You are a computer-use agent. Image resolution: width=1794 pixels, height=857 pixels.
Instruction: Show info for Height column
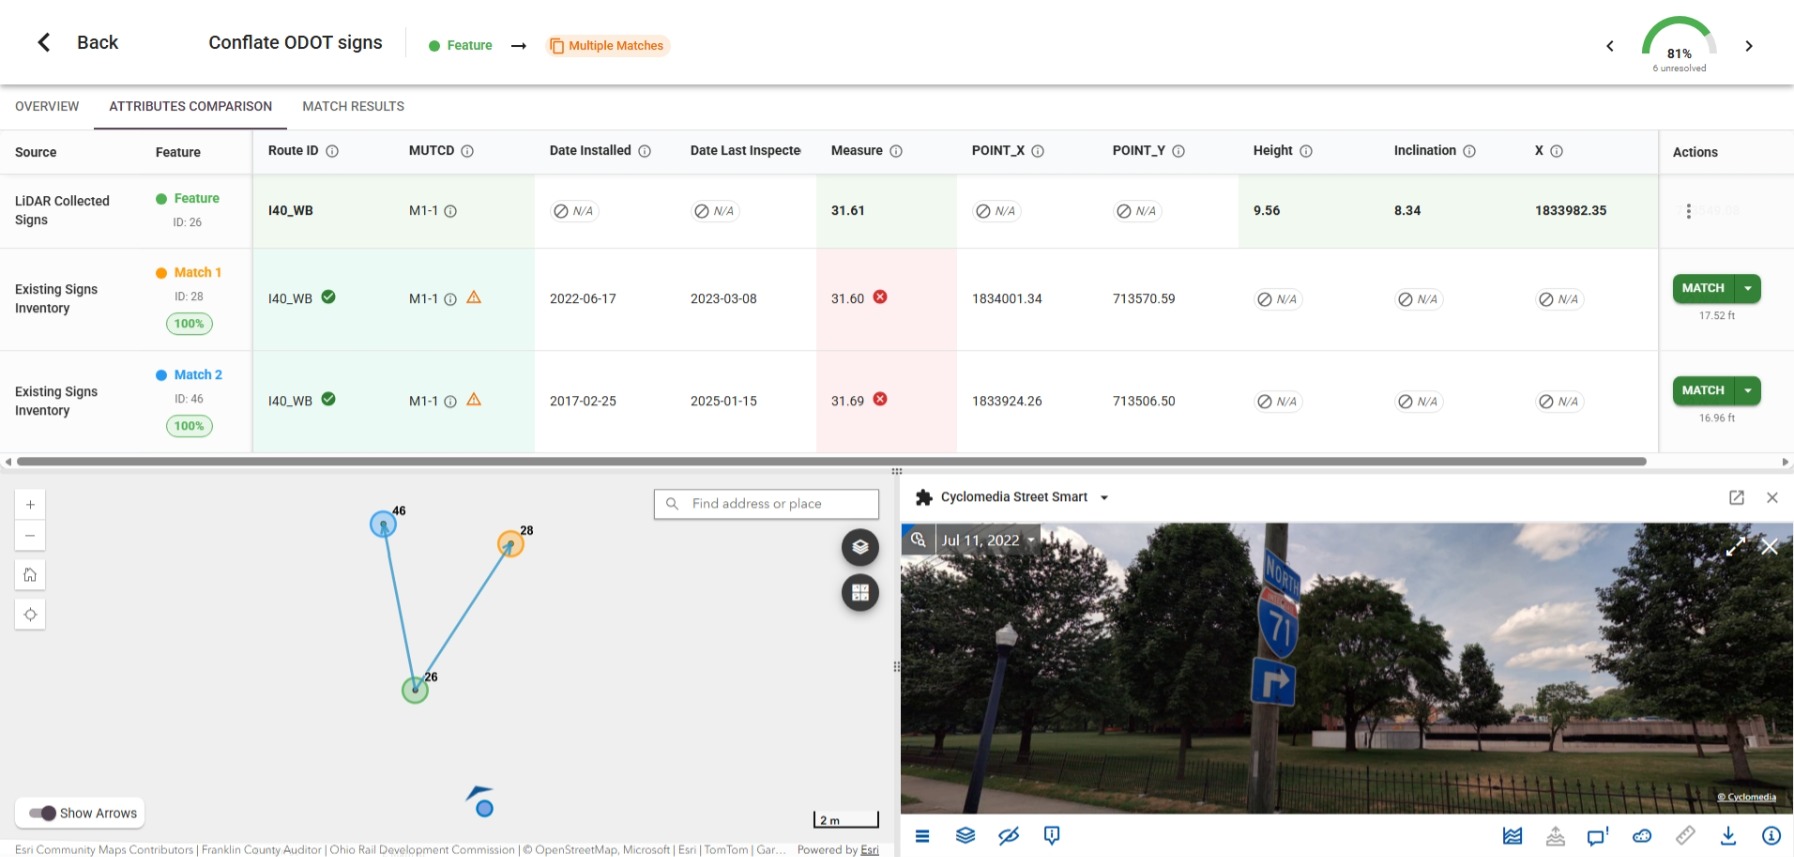click(1306, 151)
